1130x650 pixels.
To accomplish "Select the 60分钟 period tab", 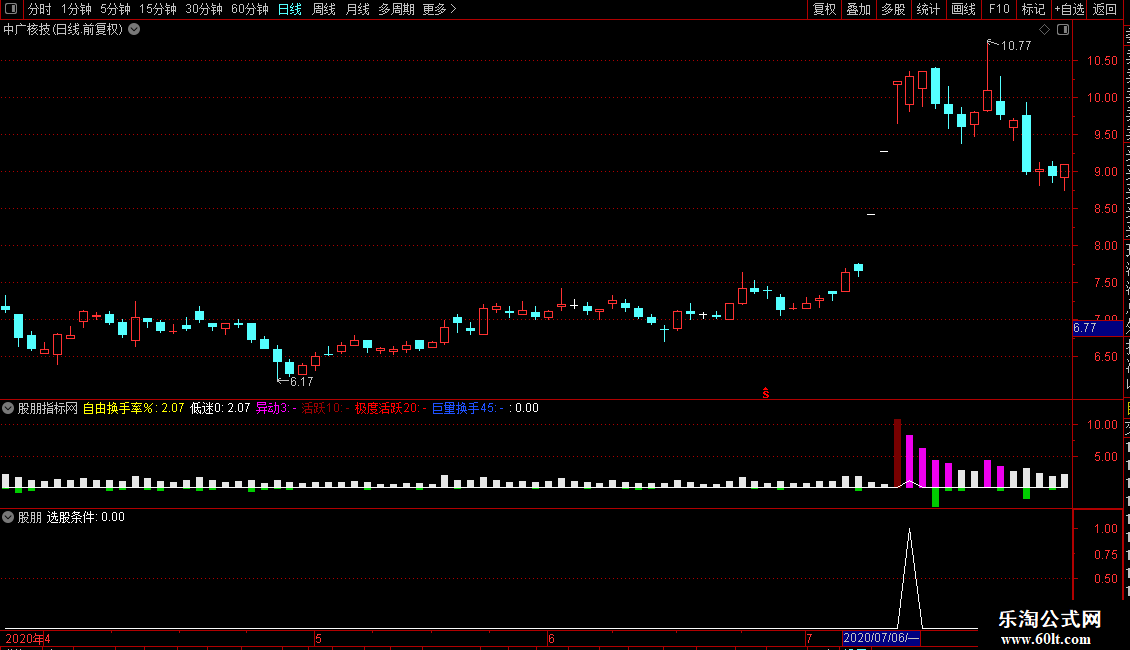I will tap(249, 9).
